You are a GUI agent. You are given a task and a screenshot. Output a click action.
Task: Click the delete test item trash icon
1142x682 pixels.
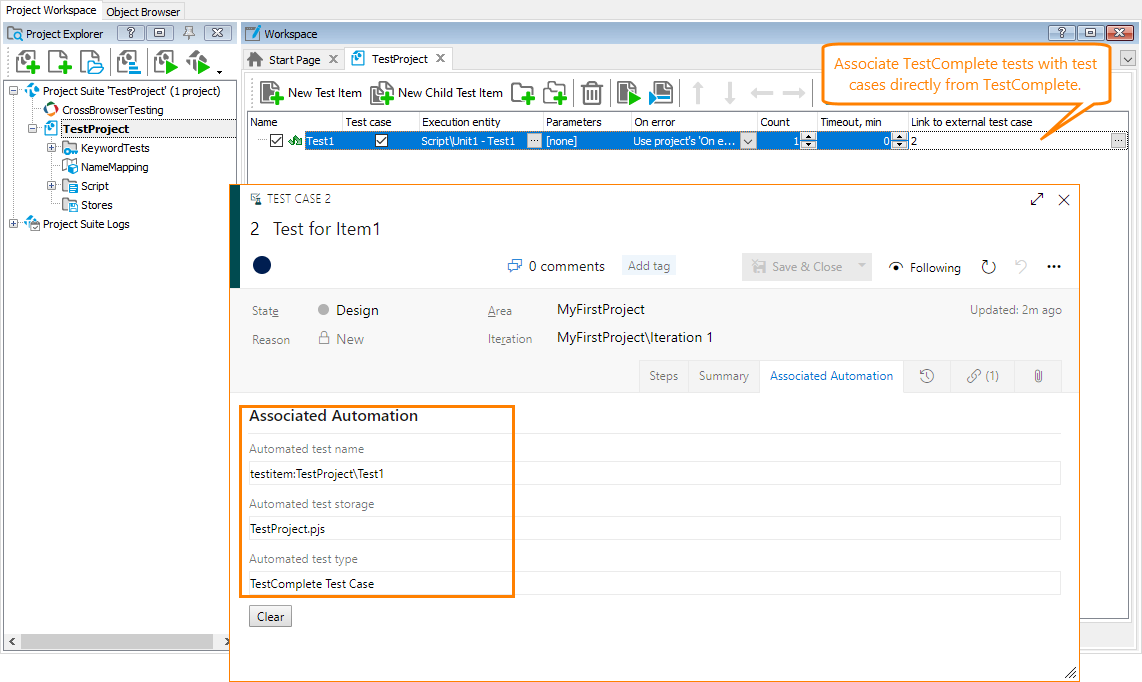coord(591,93)
